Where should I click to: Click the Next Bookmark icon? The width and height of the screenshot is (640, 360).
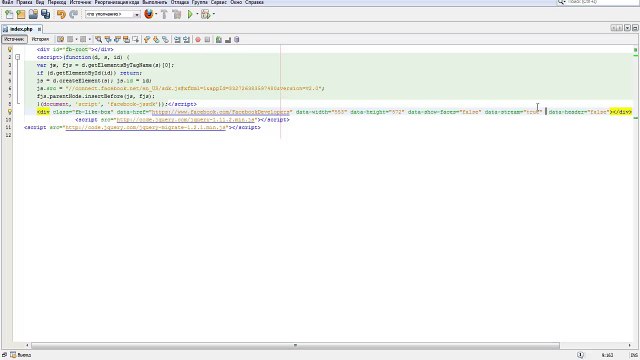(156, 40)
